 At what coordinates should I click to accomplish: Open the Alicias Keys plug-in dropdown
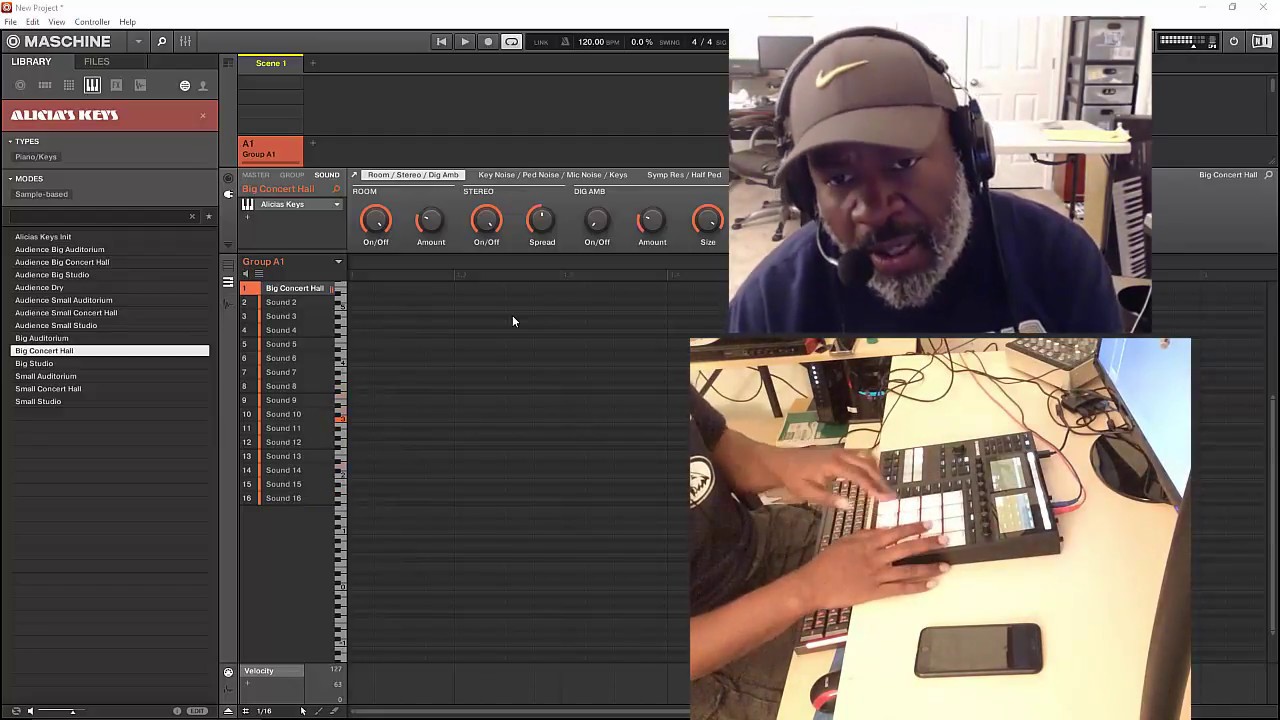coord(337,205)
